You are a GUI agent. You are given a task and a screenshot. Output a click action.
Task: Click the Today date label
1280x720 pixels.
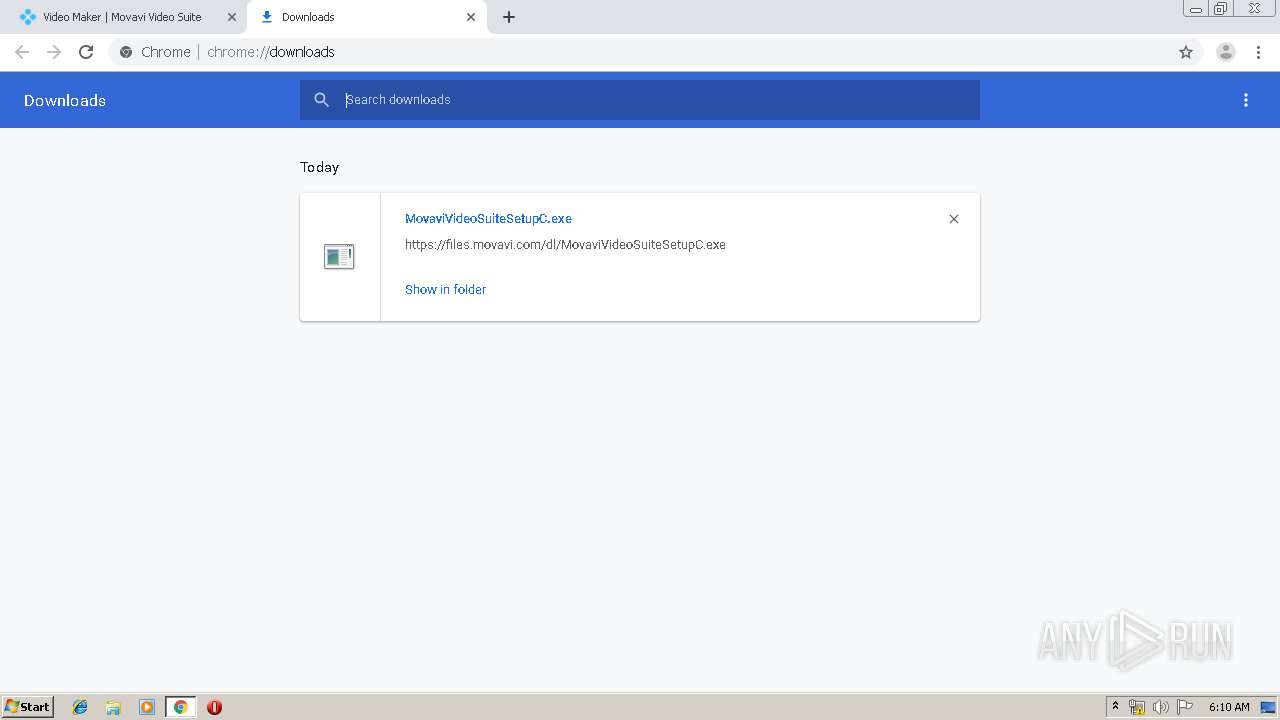(x=320, y=167)
